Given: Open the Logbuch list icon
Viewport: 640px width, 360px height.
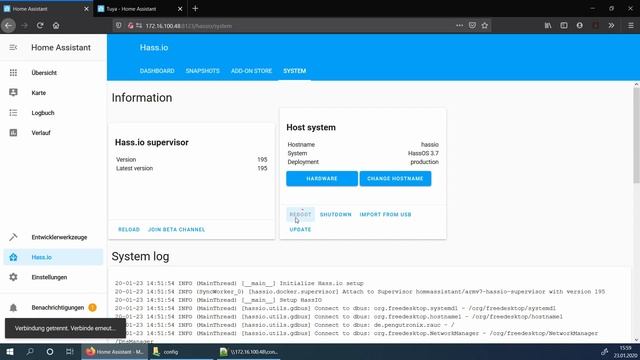Looking at the screenshot, I should pos(13,113).
